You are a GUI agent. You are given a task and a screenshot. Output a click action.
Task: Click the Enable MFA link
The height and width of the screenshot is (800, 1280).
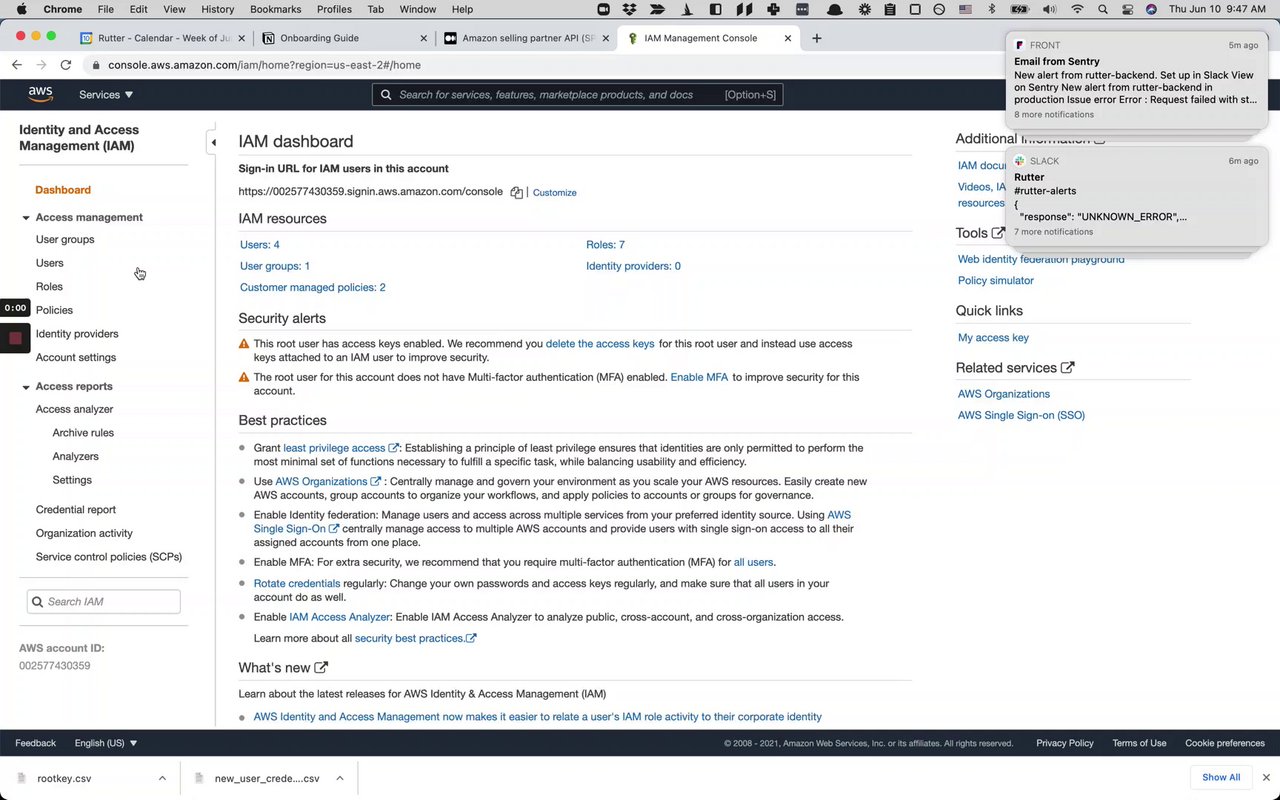point(699,377)
